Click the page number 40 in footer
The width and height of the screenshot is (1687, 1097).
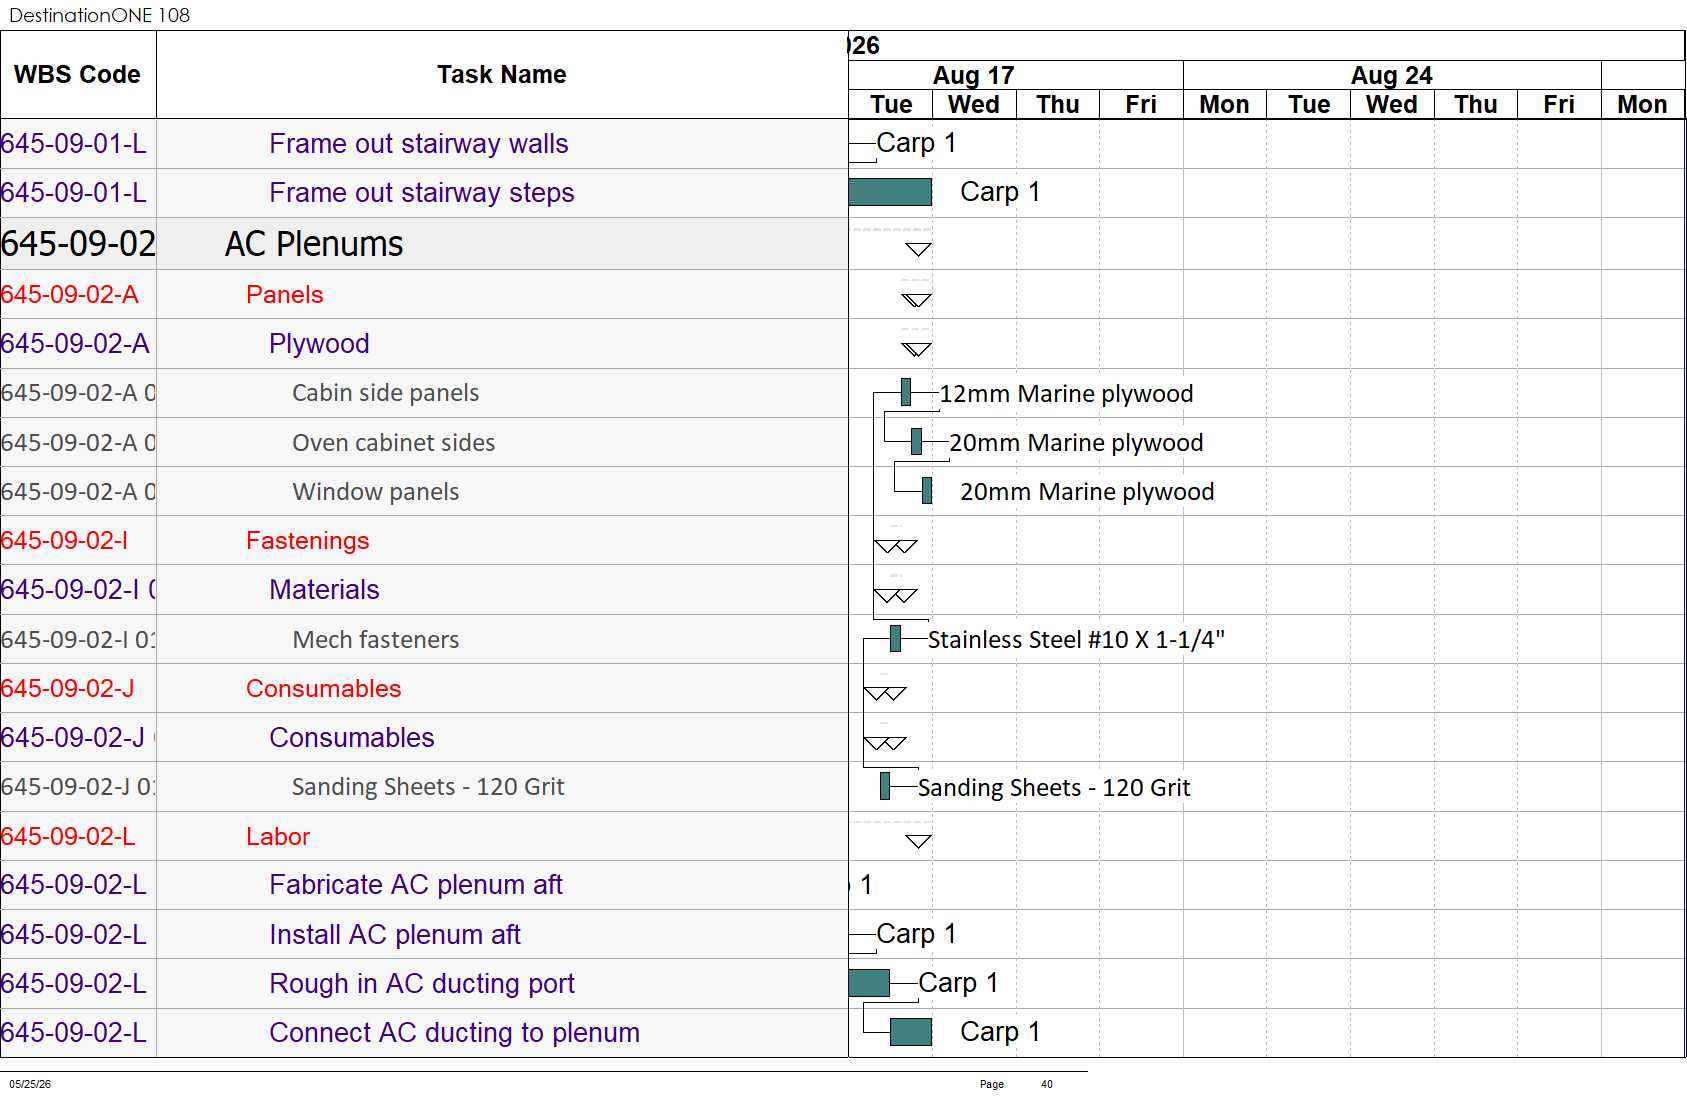point(1047,1084)
